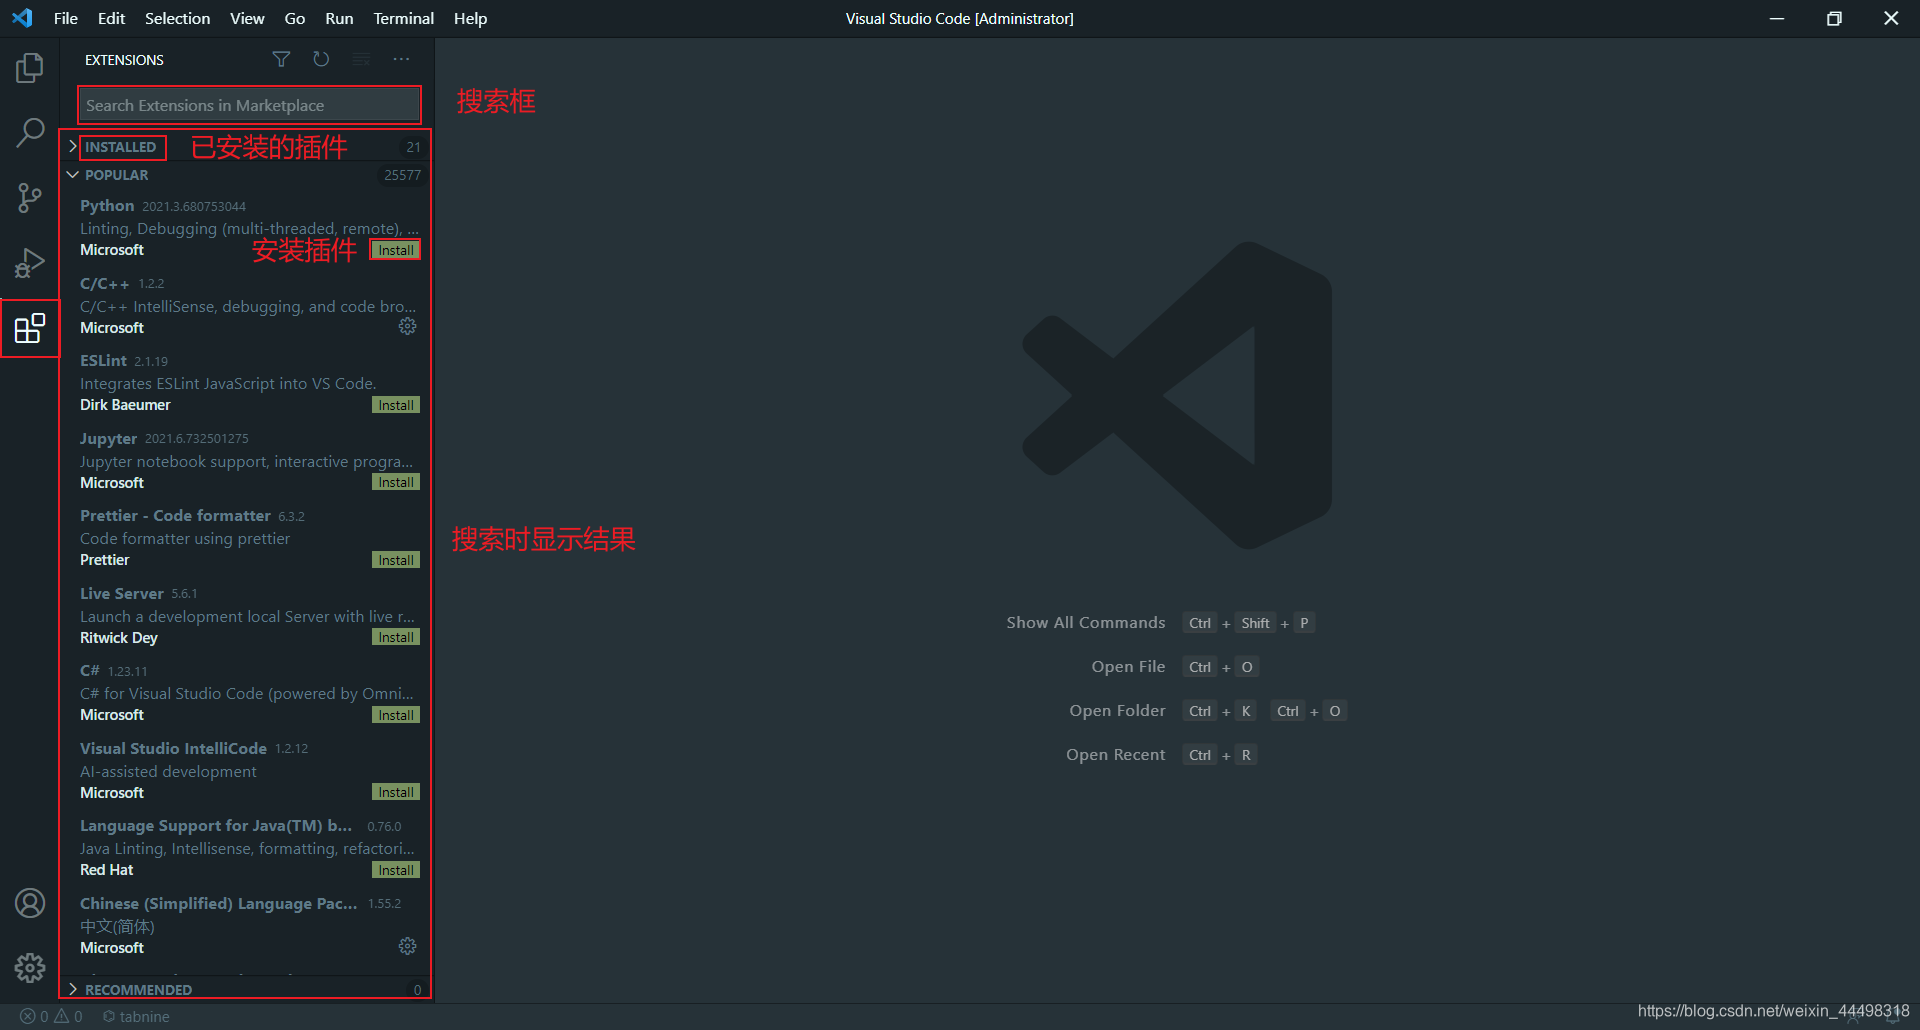Image resolution: width=1920 pixels, height=1030 pixels.
Task: Install the Python extension
Action: [396, 250]
